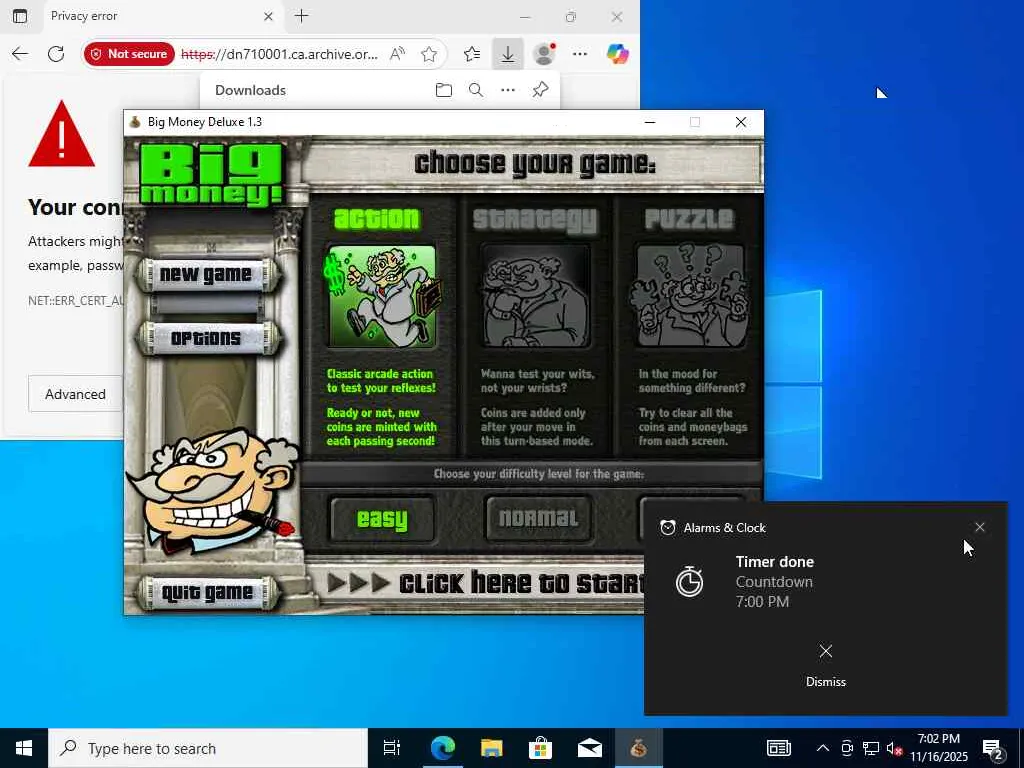Select the Strategy game mode picture
Viewport: 1024px width, 768px height.
click(x=536, y=296)
